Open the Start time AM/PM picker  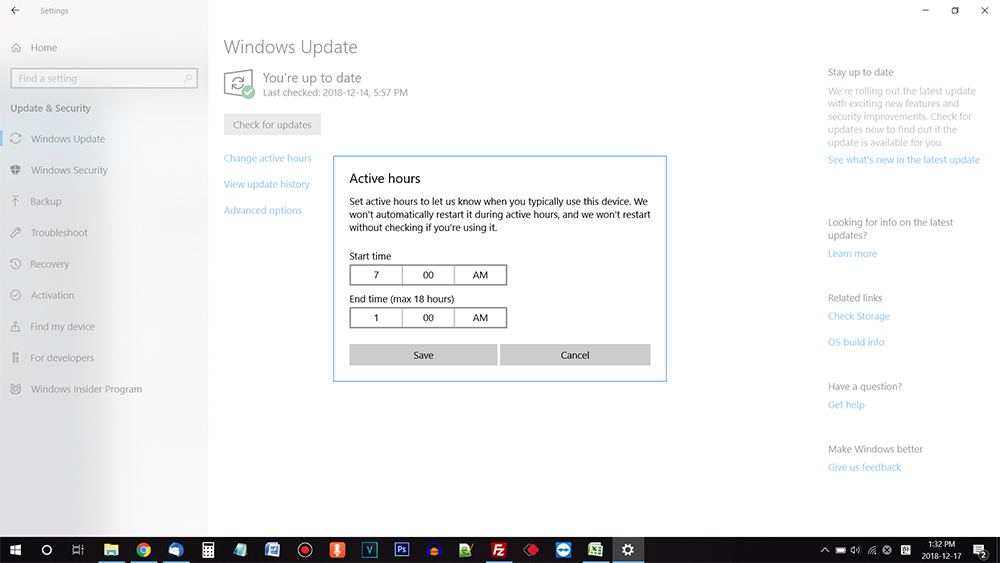pyautogui.click(x=480, y=275)
